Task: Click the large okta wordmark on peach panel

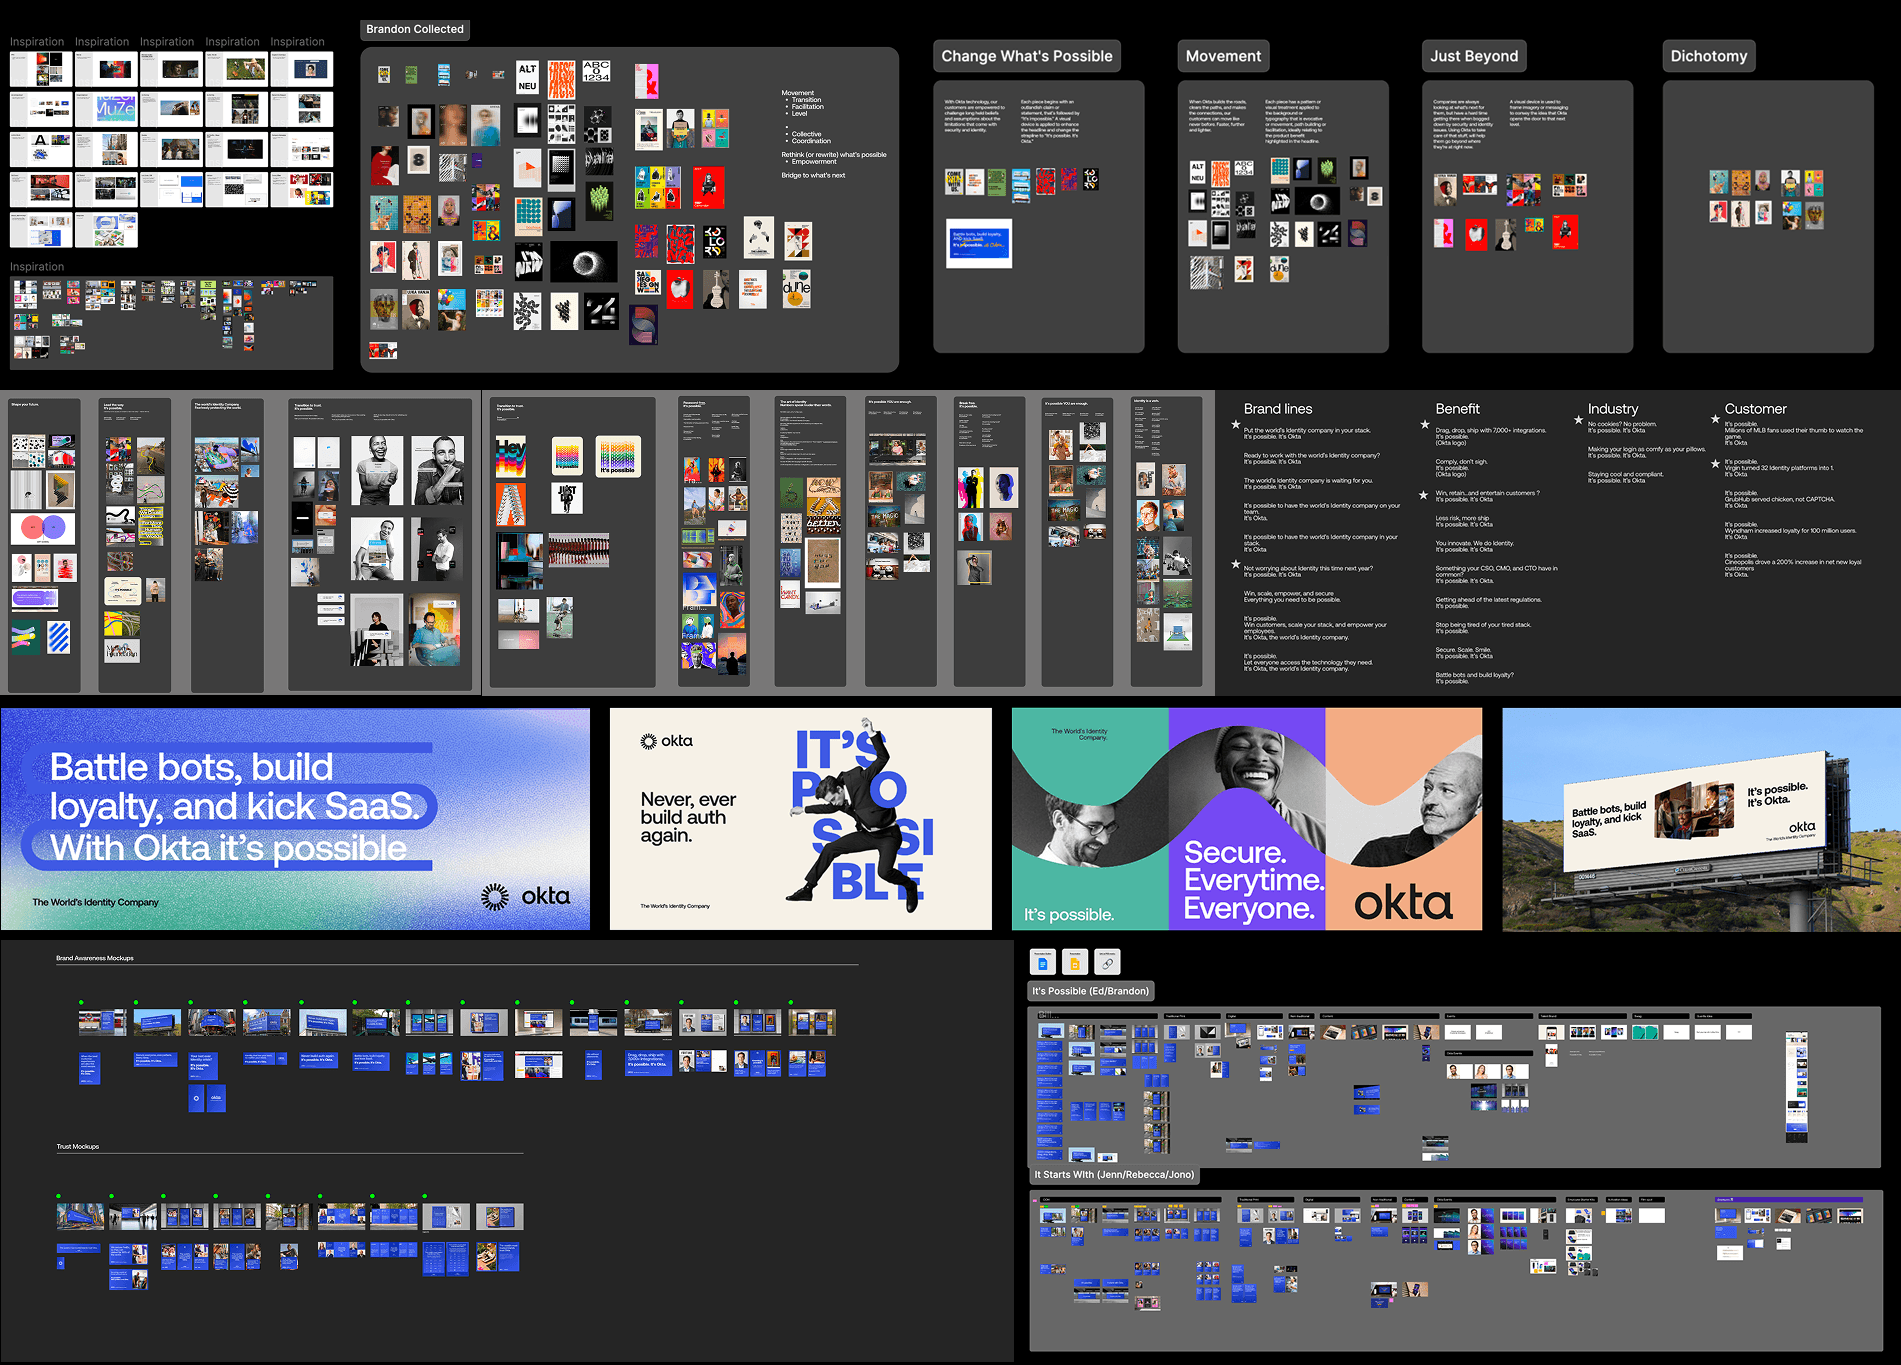Action: tap(1403, 903)
